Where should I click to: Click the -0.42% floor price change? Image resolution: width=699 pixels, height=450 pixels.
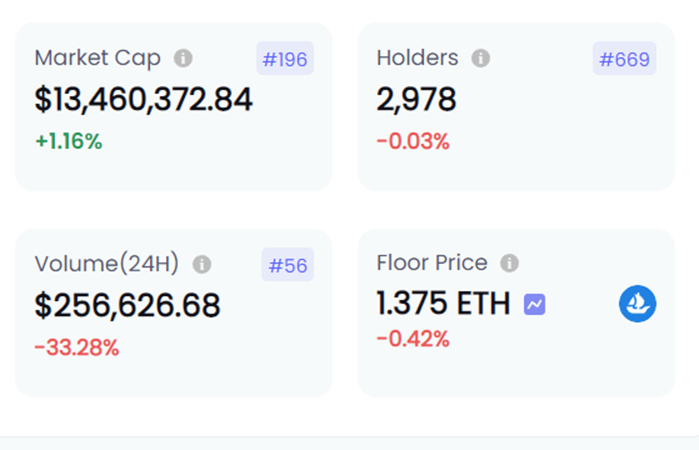point(413,339)
